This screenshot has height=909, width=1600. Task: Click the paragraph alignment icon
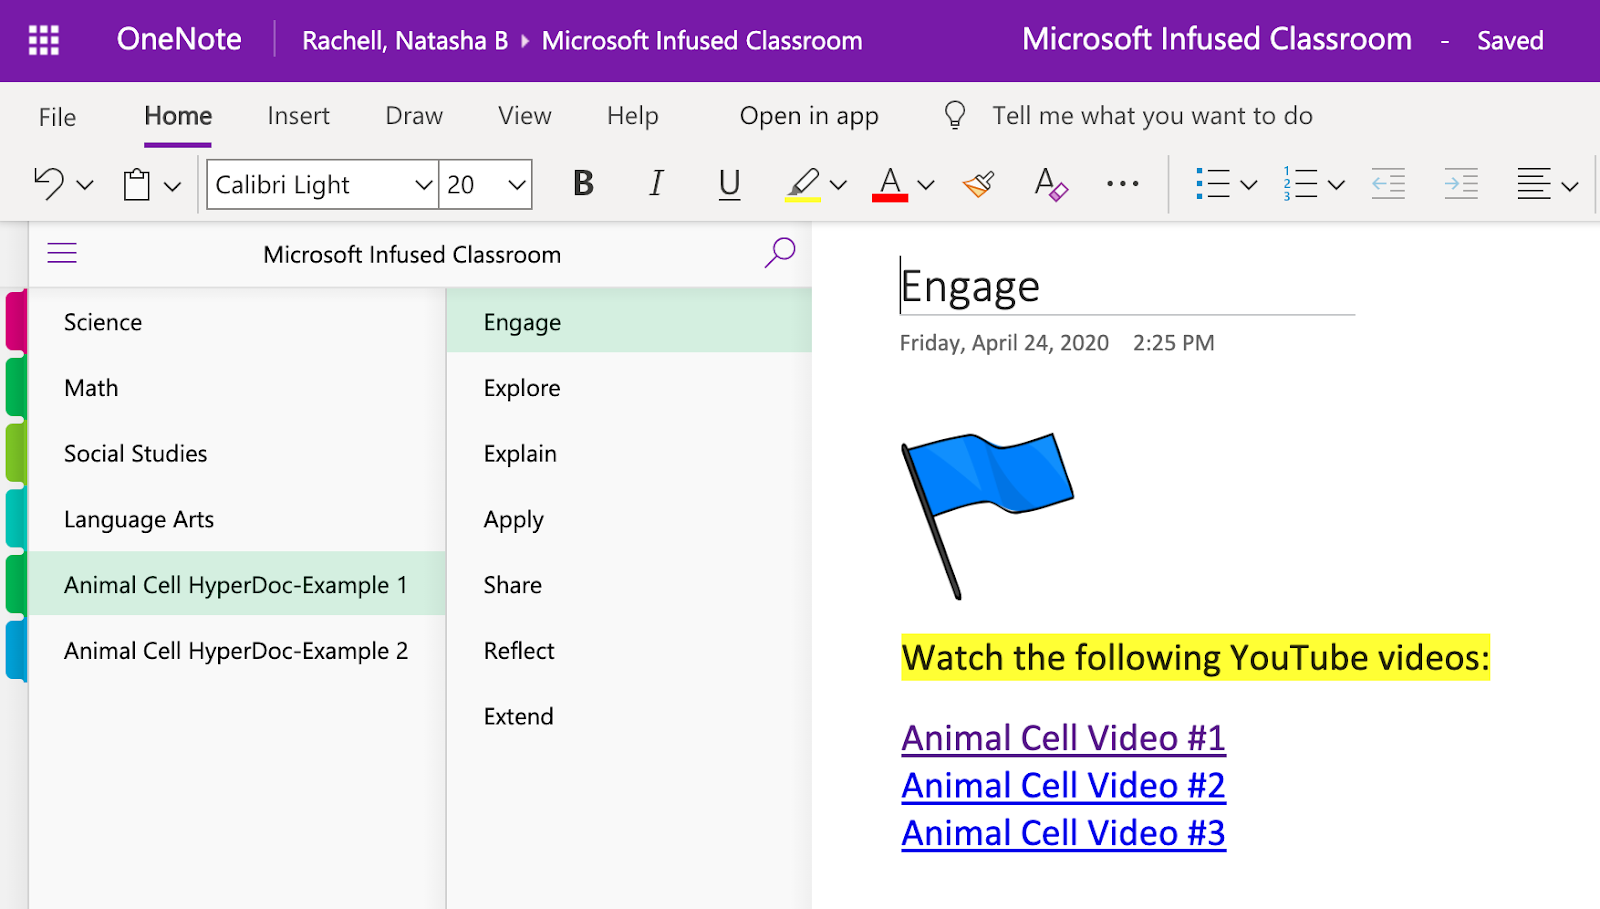1534,184
